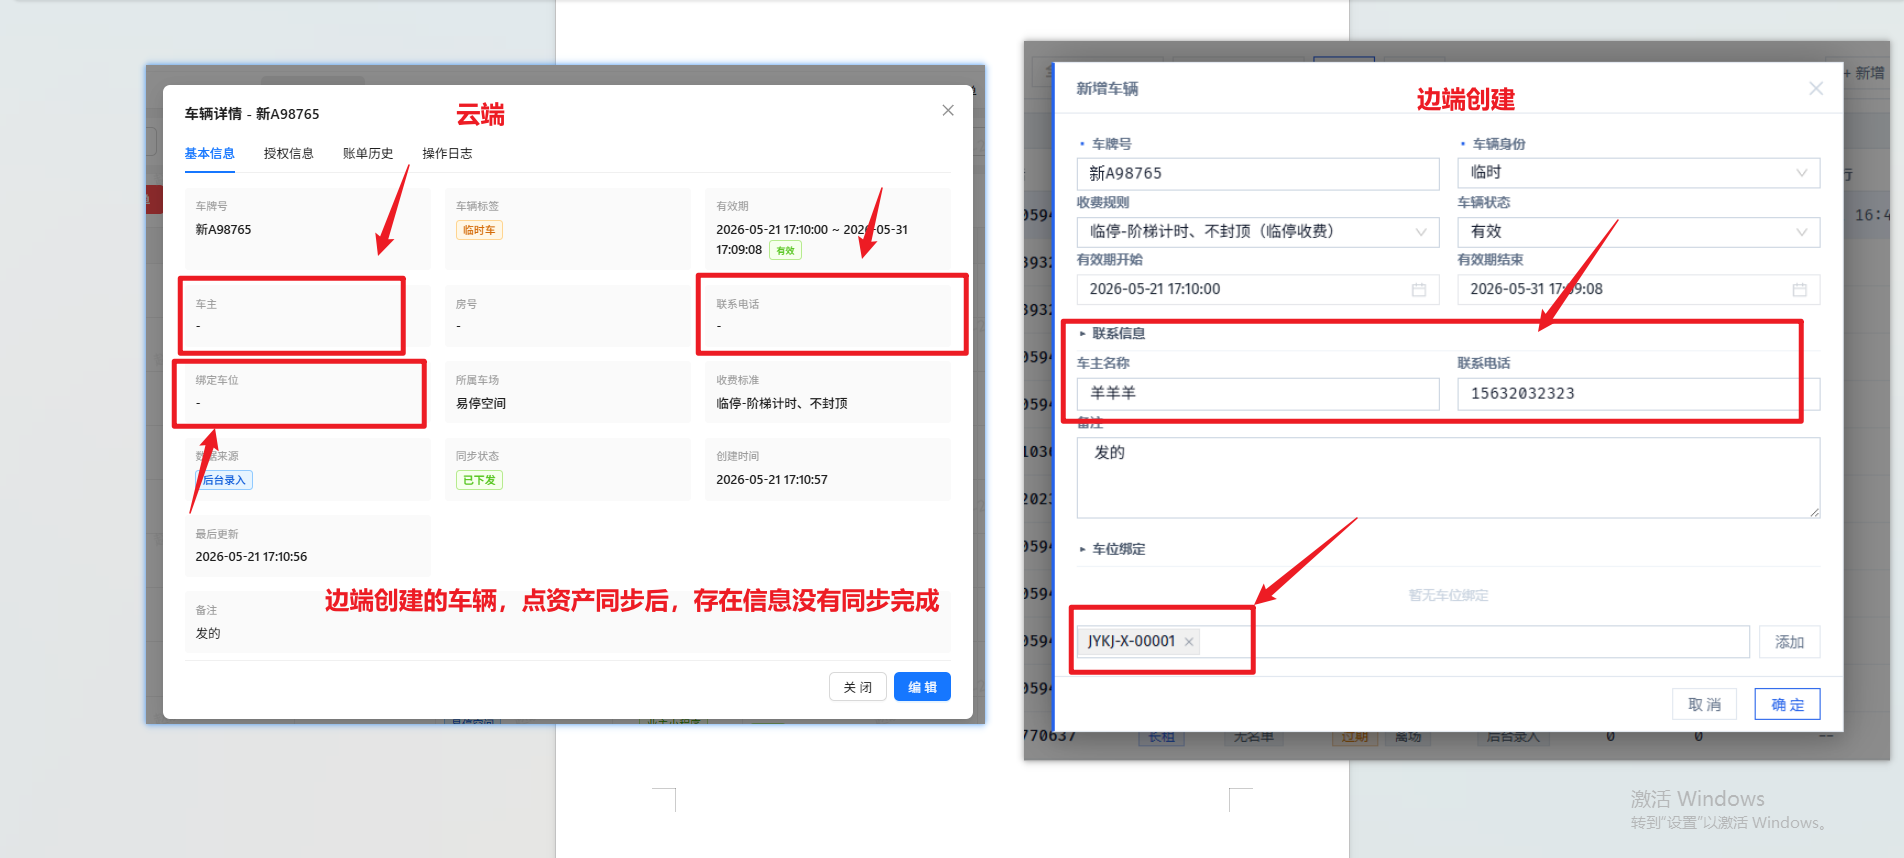
Task: Remove the JYKJ-X-00001 tag via its x
Action: coord(1189,642)
